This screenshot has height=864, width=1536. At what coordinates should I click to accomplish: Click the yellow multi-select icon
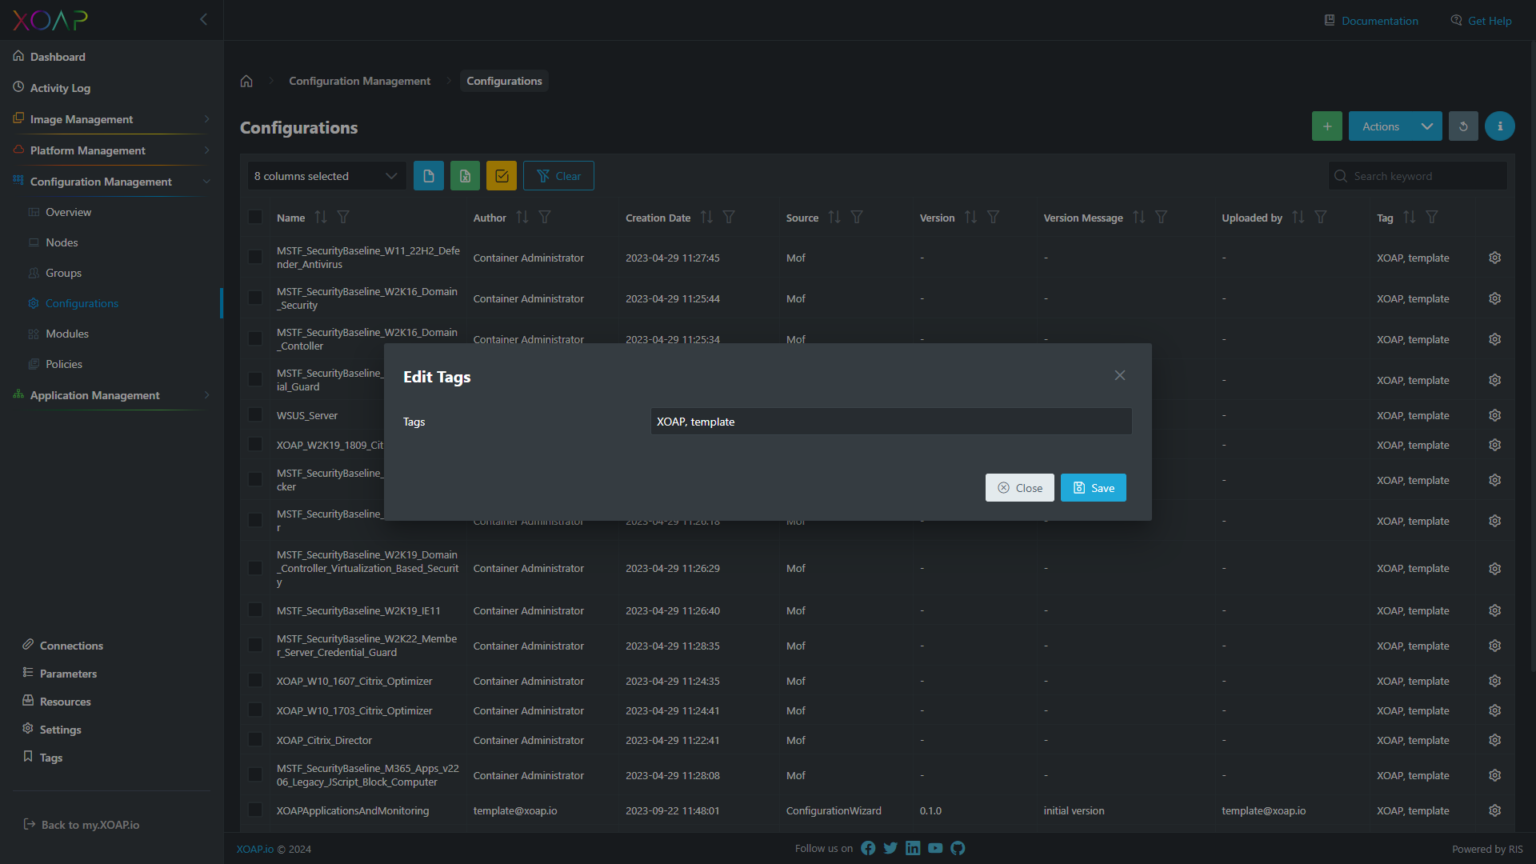coord(501,175)
